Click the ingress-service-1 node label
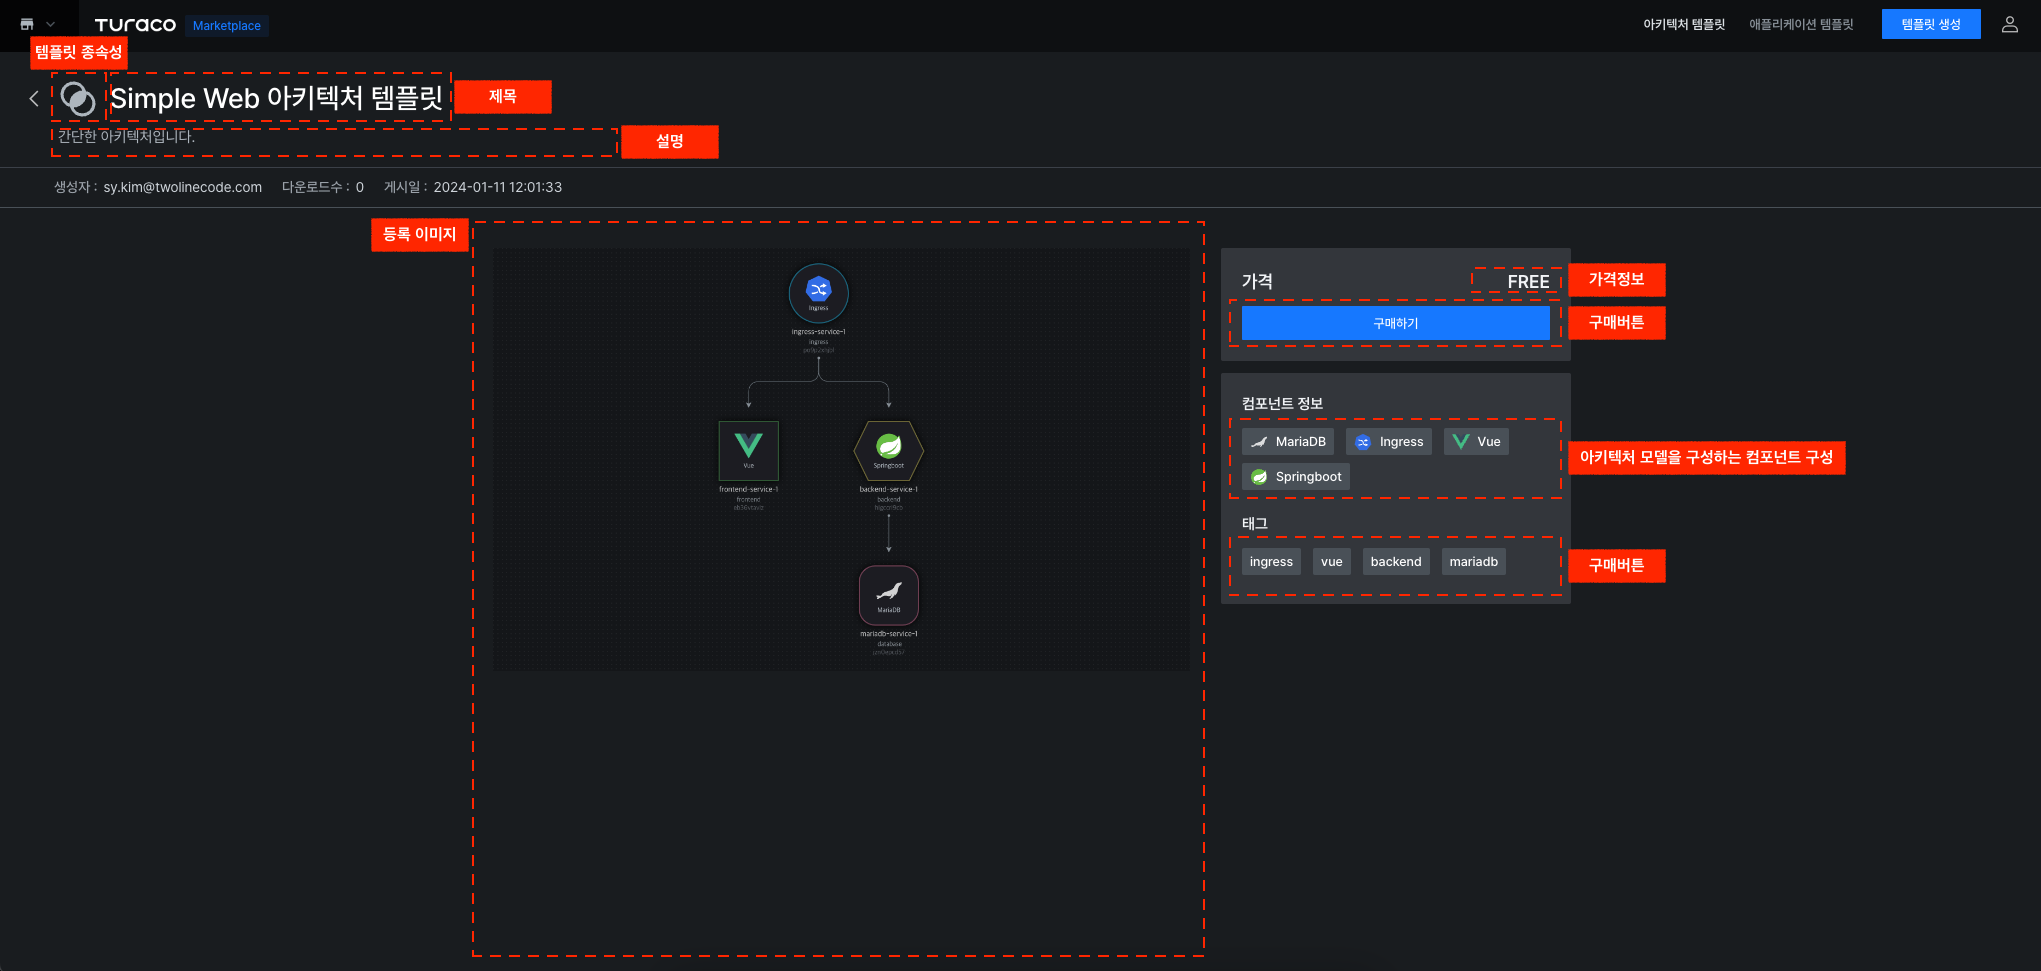This screenshot has width=2041, height=971. click(819, 332)
